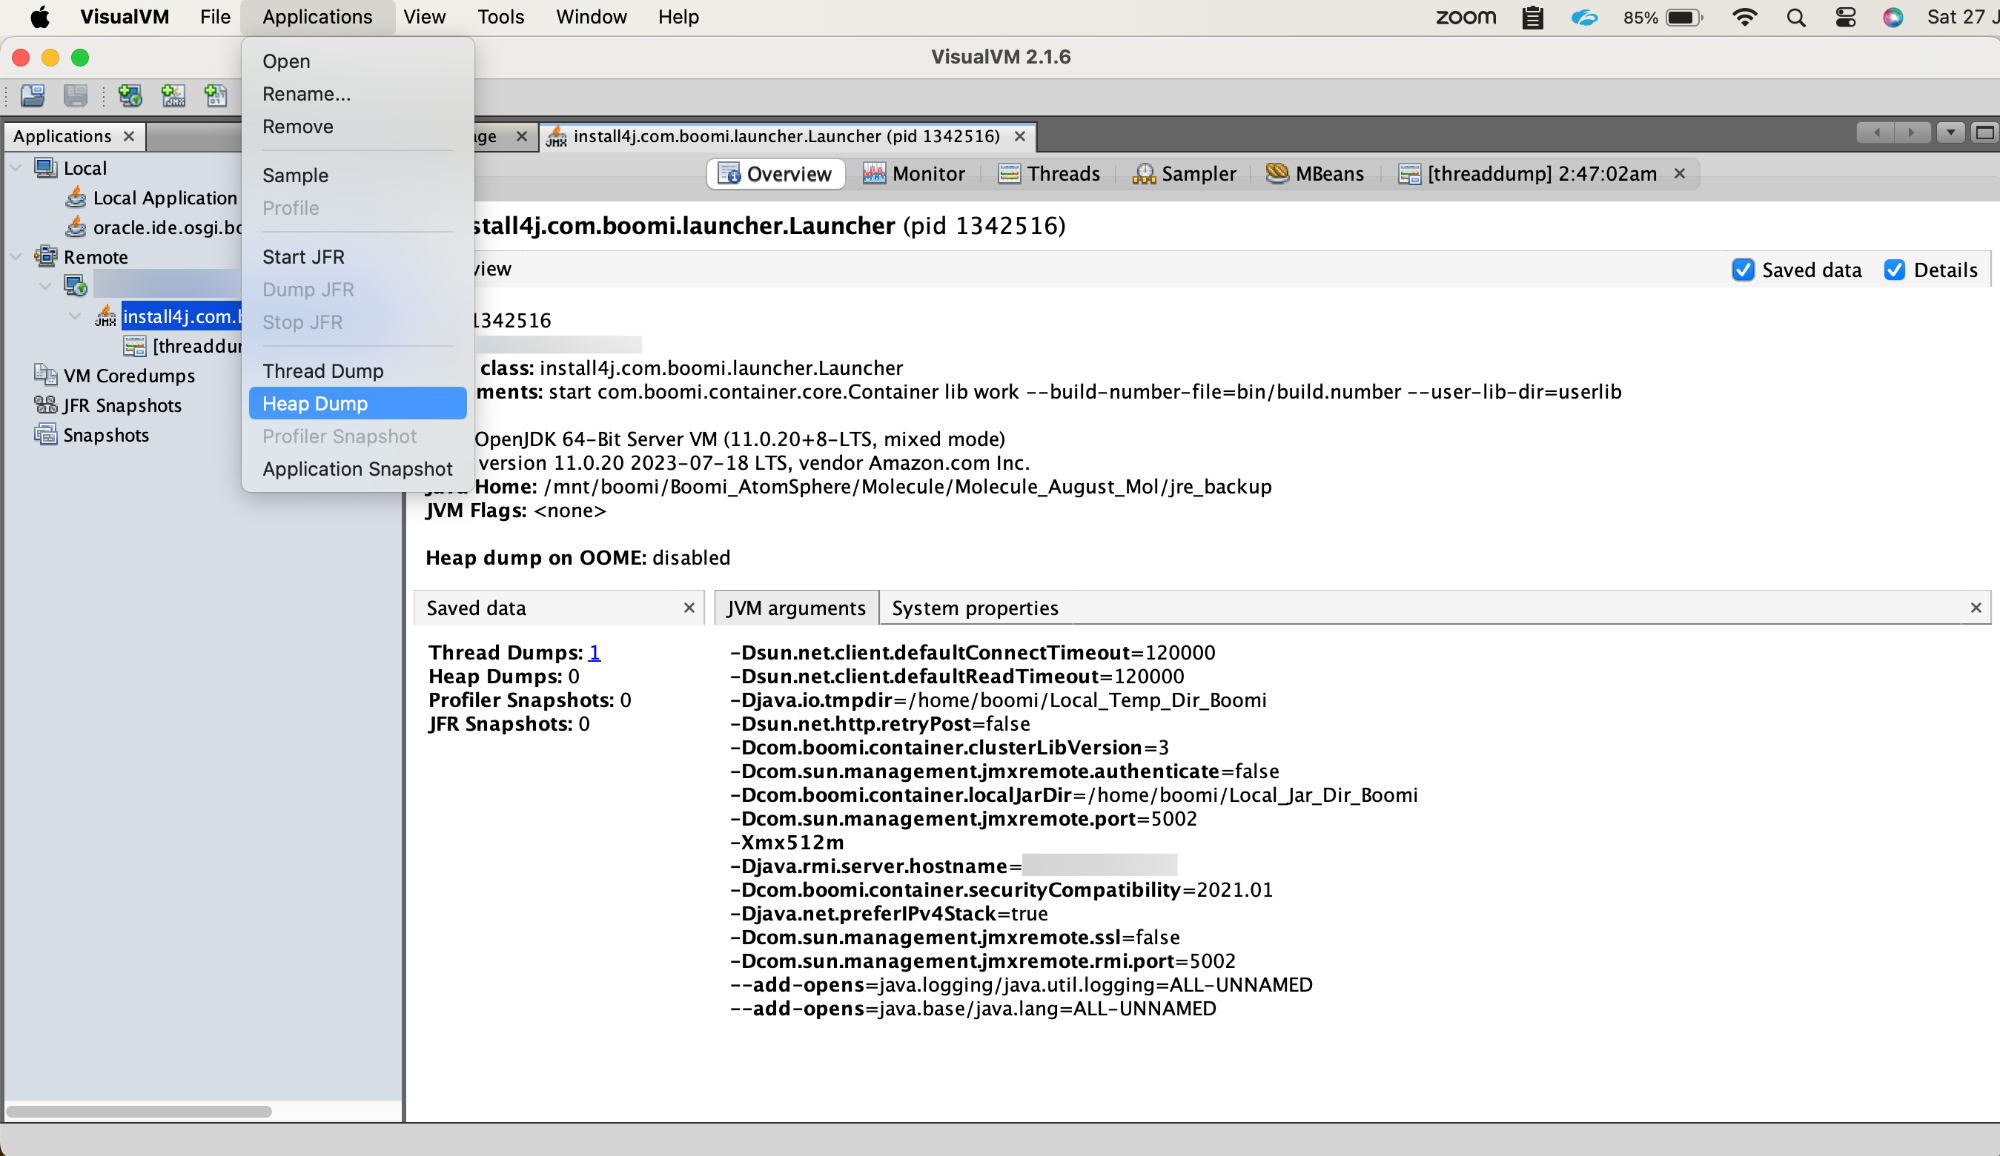
Task: Open the MBeans view via its icon
Action: pos(1277,173)
